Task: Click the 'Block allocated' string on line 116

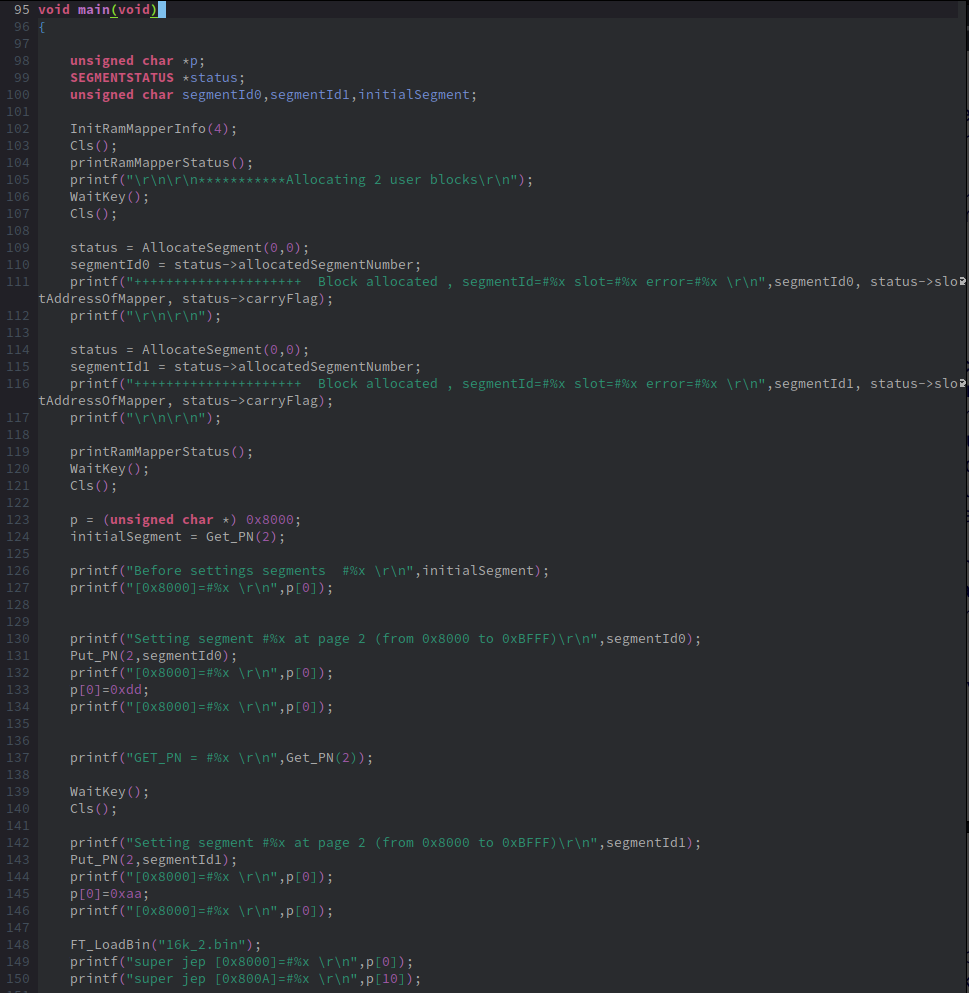Action: click(377, 384)
